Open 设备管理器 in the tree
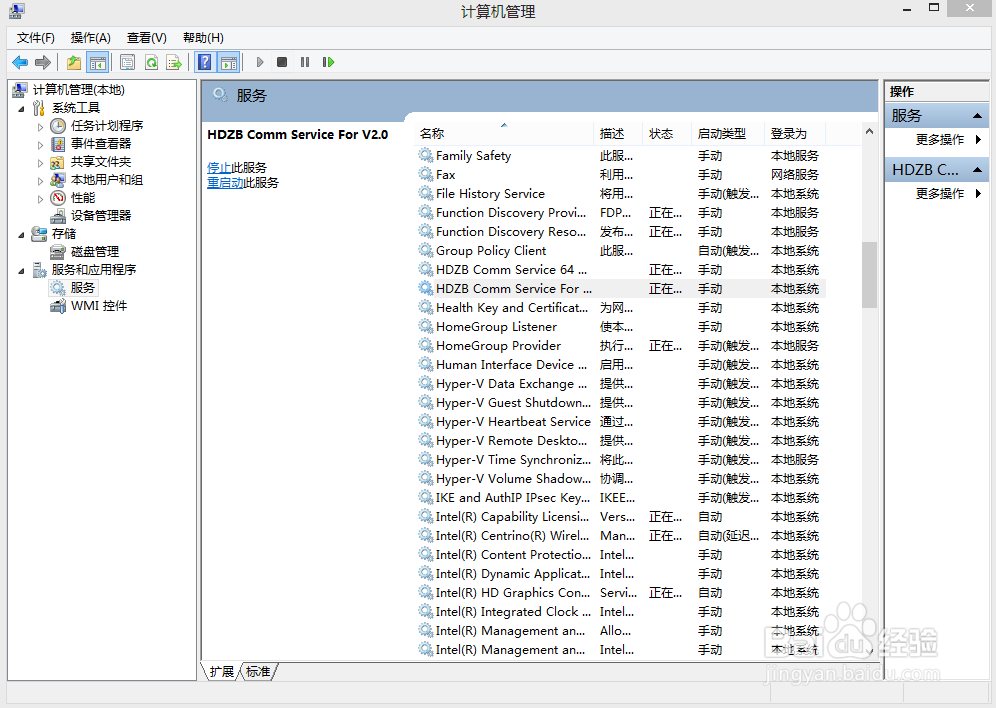Image resolution: width=996 pixels, height=708 pixels. tap(101, 215)
